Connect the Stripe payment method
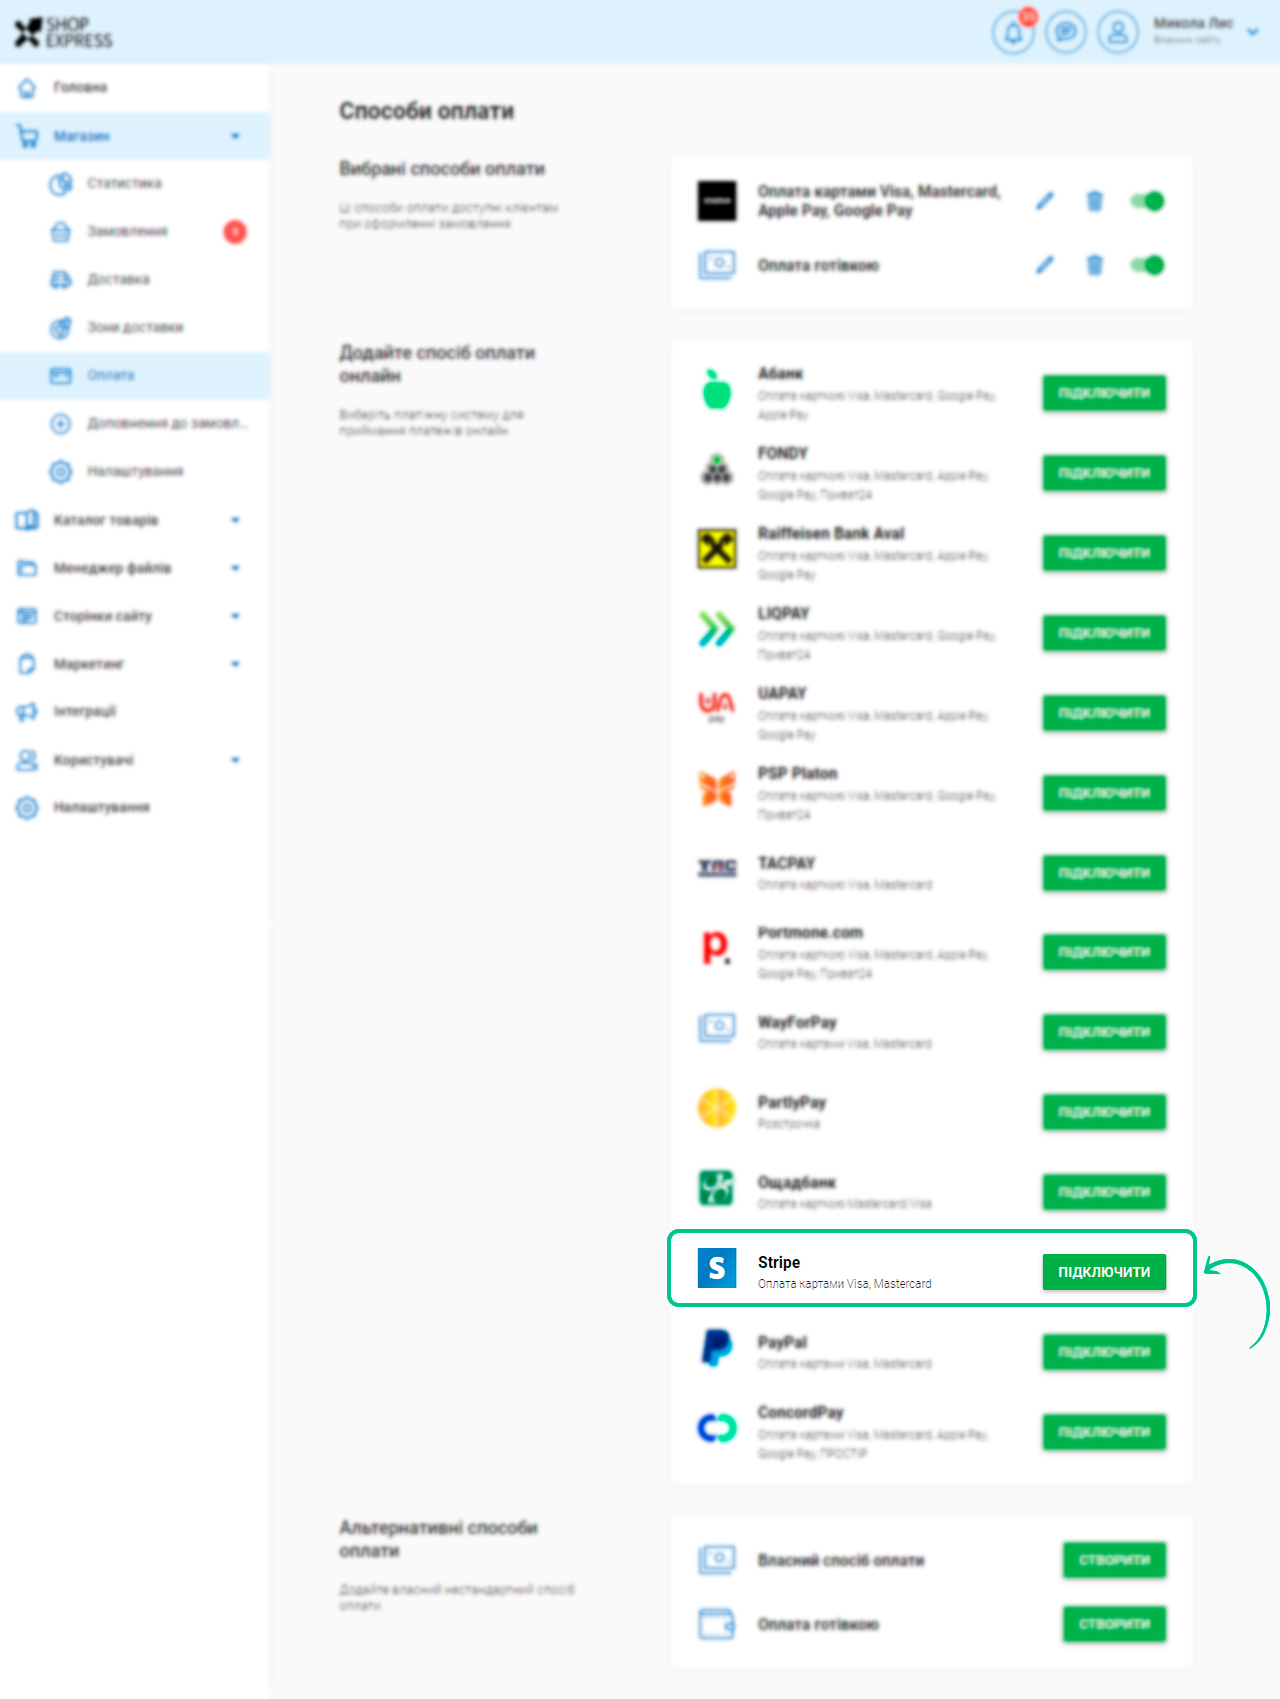The height and width of the screenshot is (1699, 1280). [x=1104, y=1272]
